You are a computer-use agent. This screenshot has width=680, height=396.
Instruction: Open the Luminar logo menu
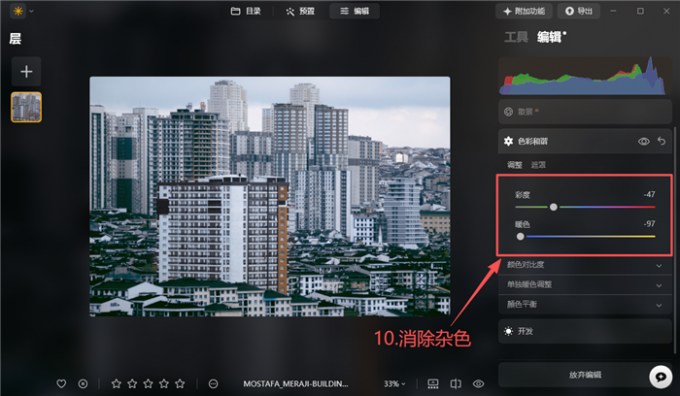point(18,11)
